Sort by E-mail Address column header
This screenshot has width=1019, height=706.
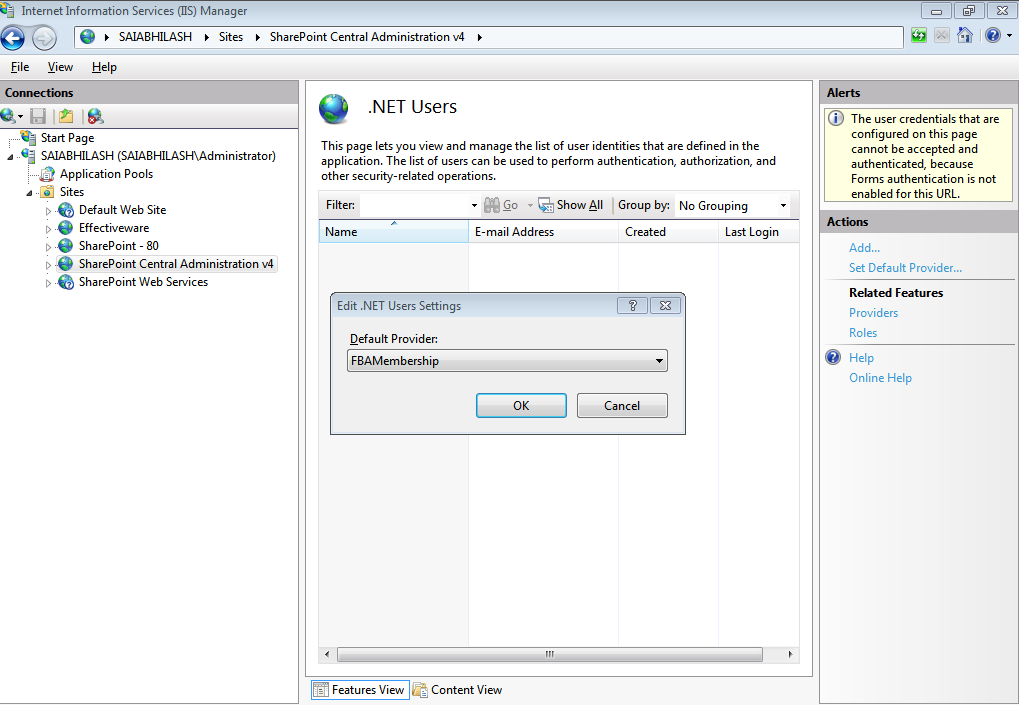pos(543,231)
